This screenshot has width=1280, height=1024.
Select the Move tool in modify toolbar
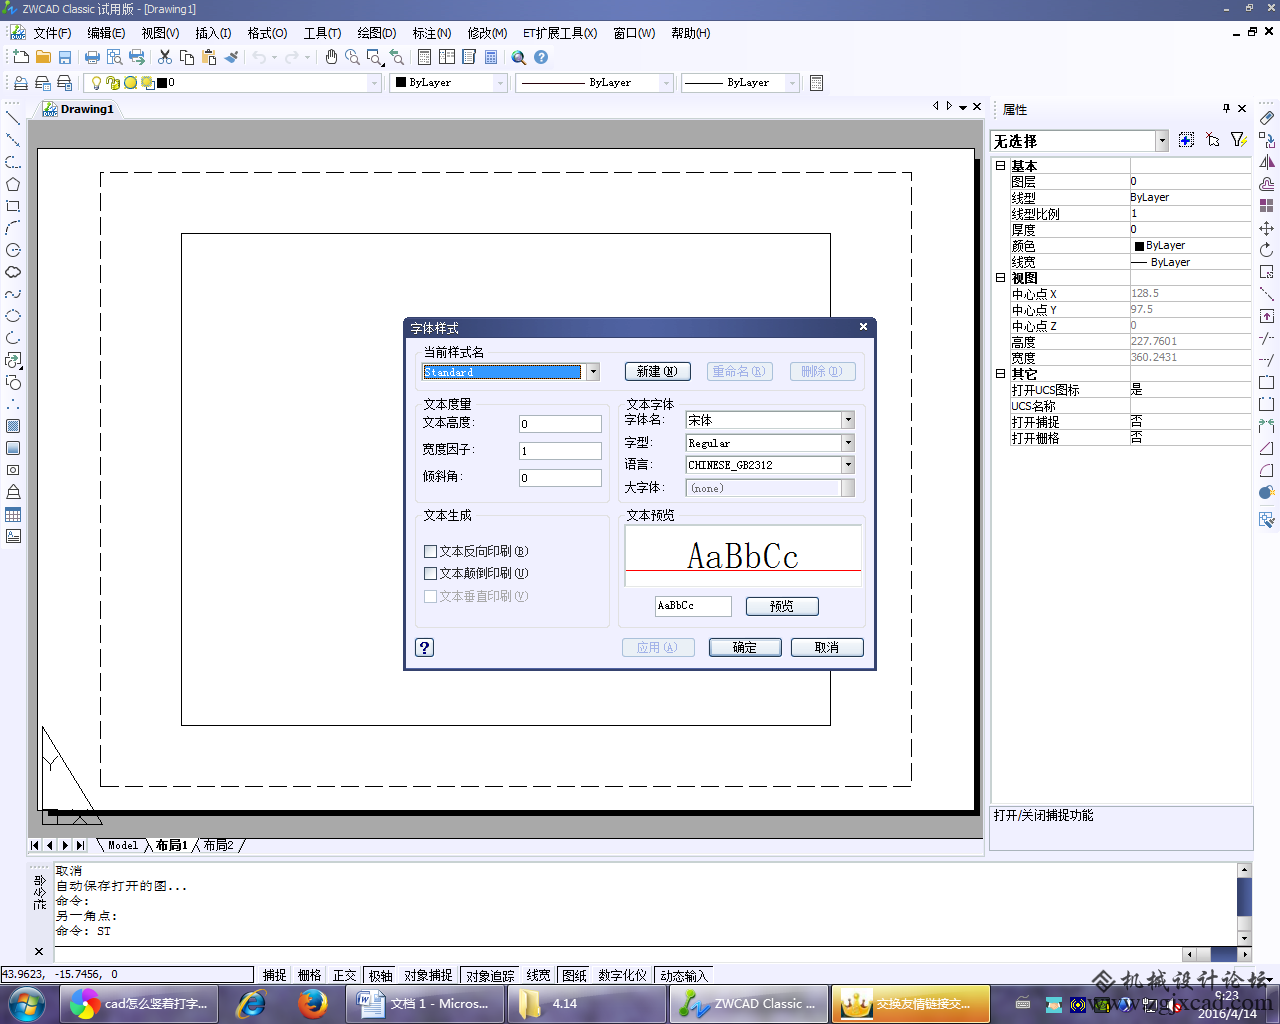pos(1266,228)
